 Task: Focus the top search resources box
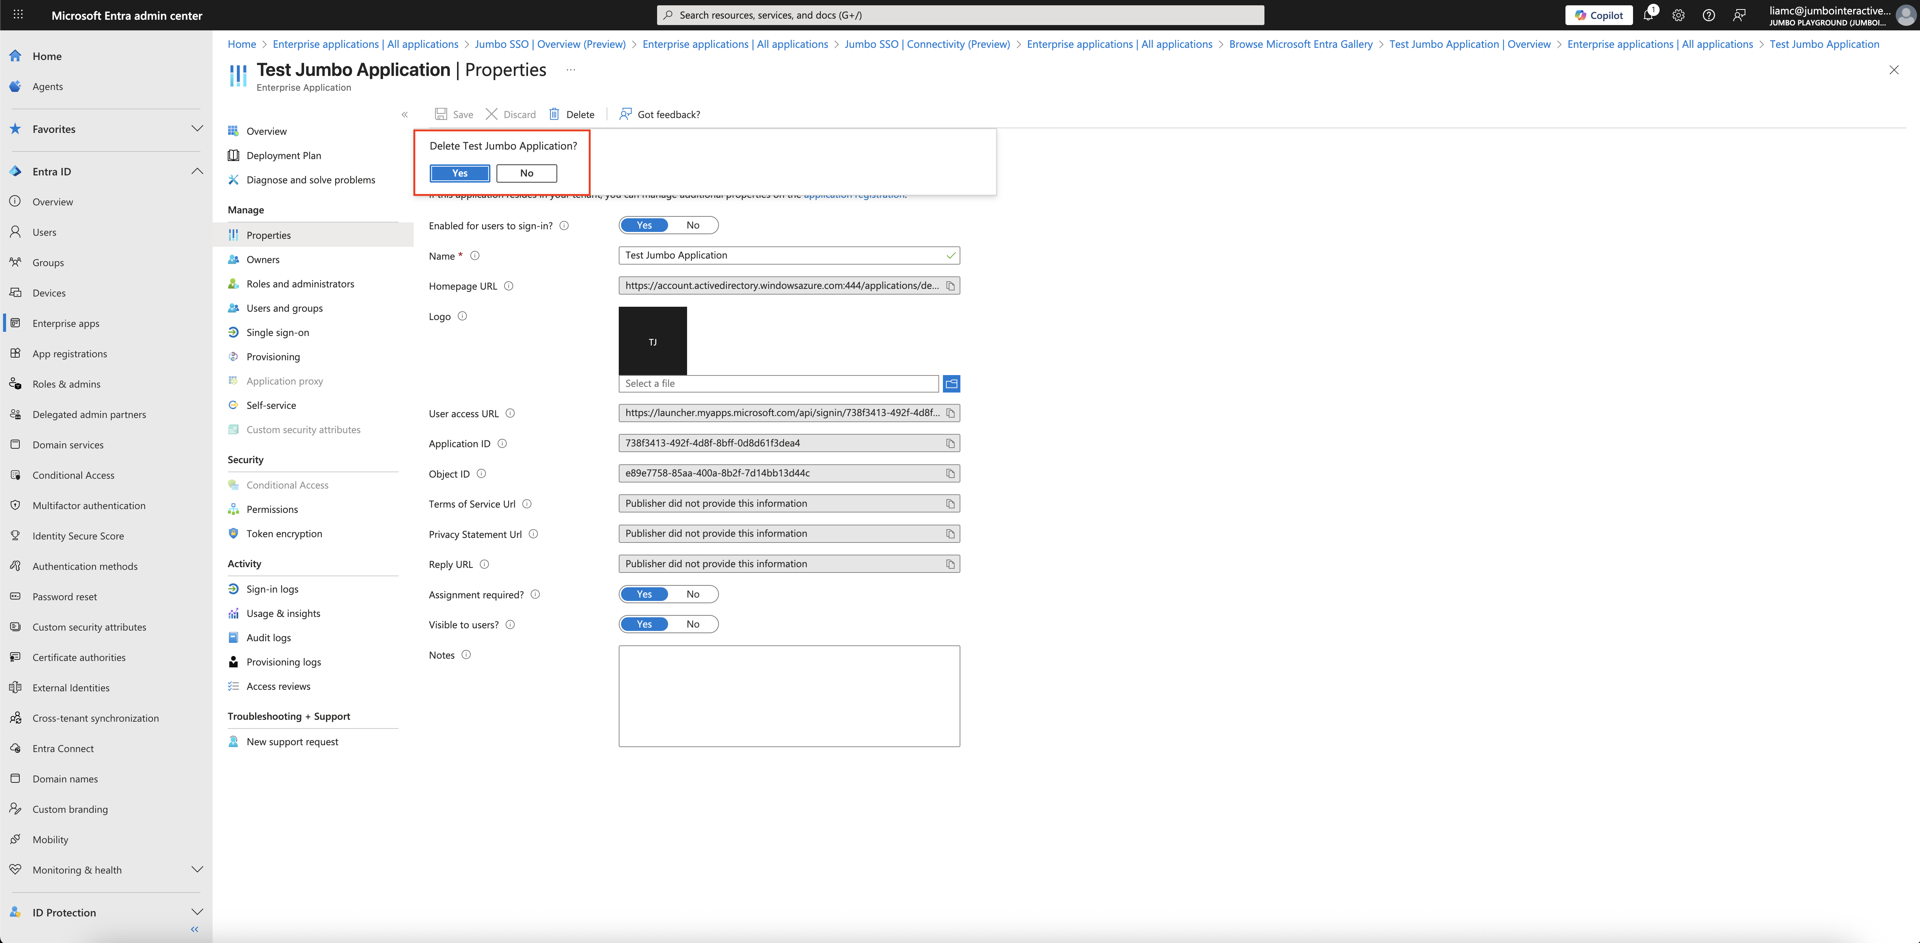point(960,15)
